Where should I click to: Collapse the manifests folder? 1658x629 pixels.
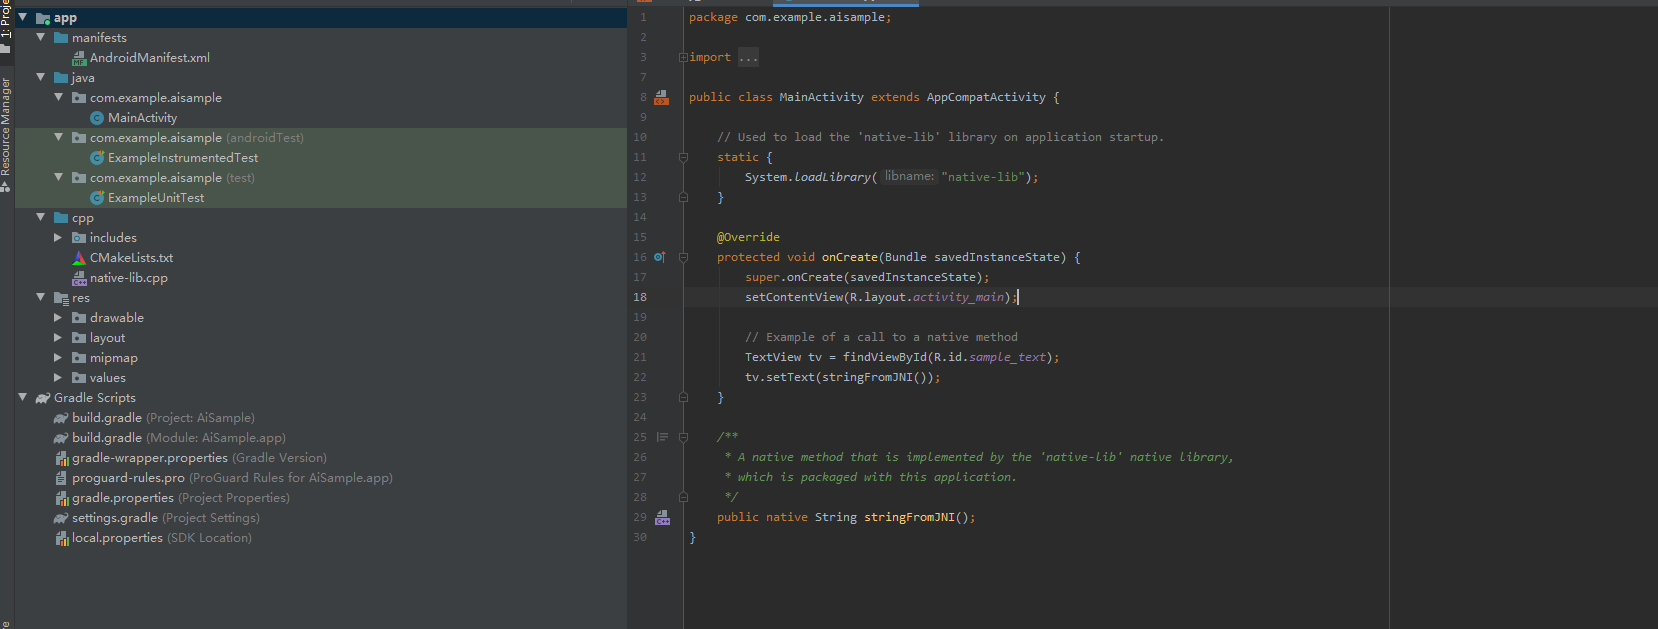(x=40, y=37)
